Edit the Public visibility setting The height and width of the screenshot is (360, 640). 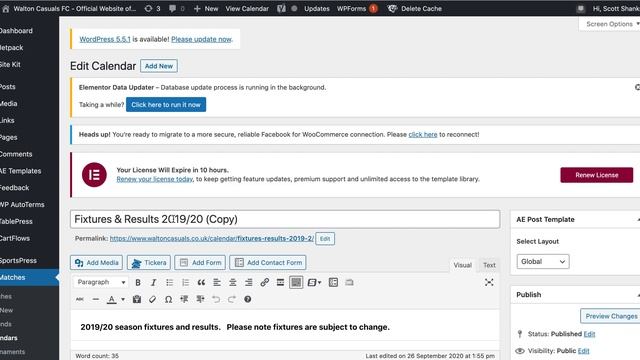(x=583, y=351)
